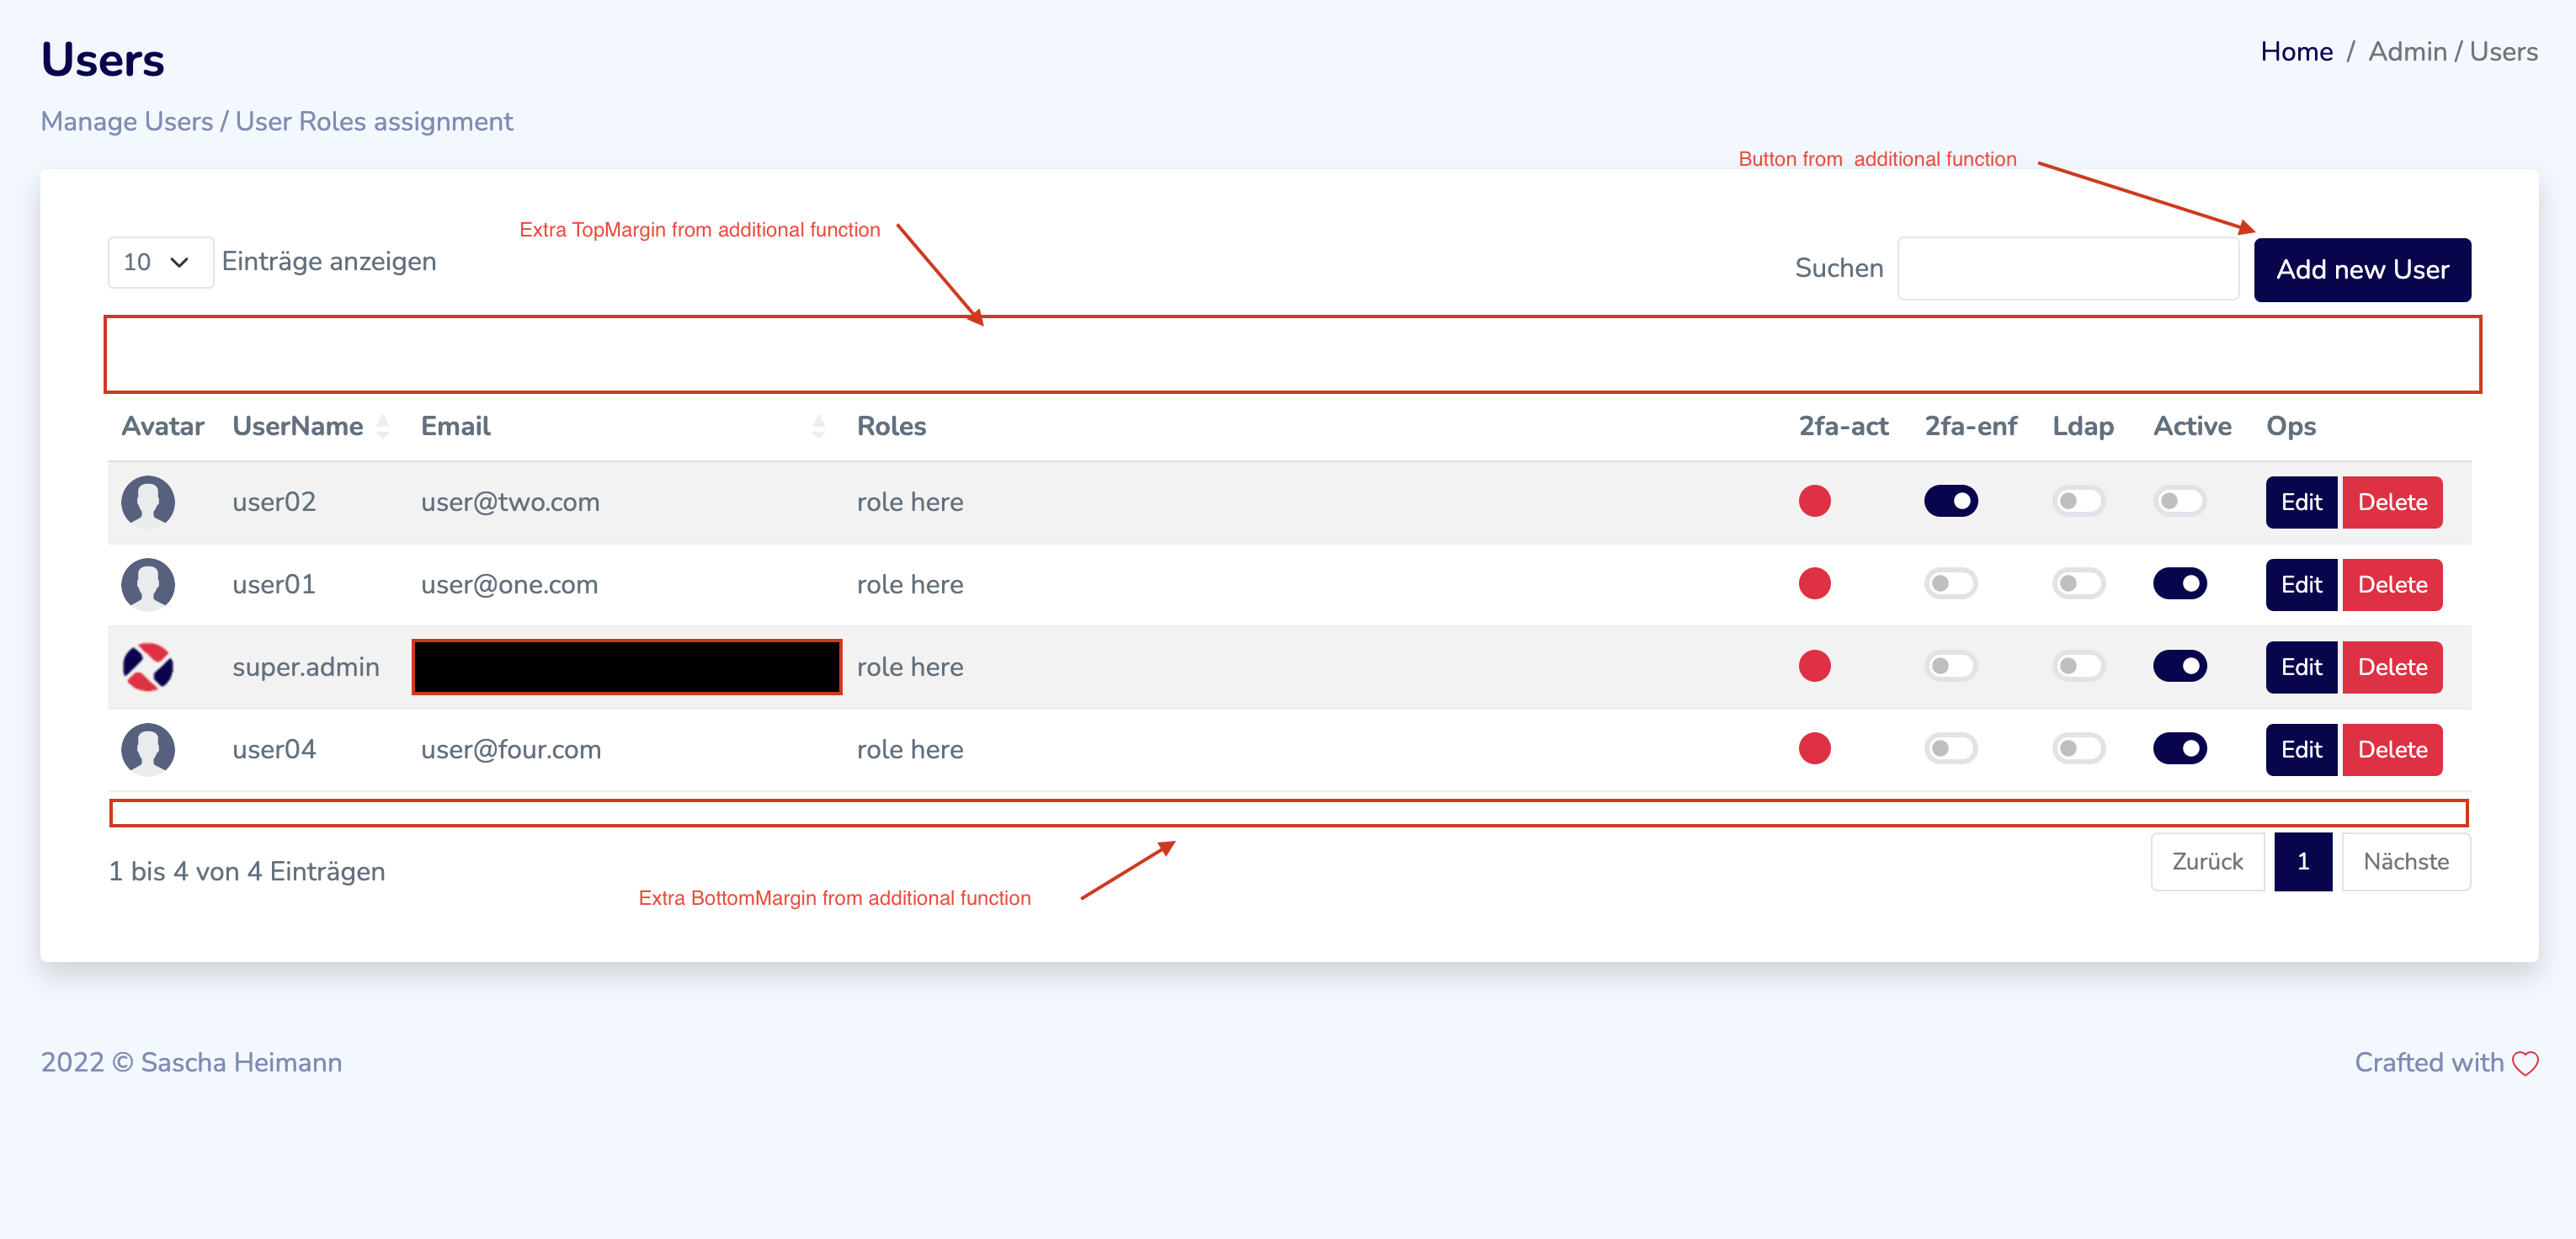Open the entries-per-page dropdown showing 10
The image size is (2576, 1239).
[x=159, y=262]
